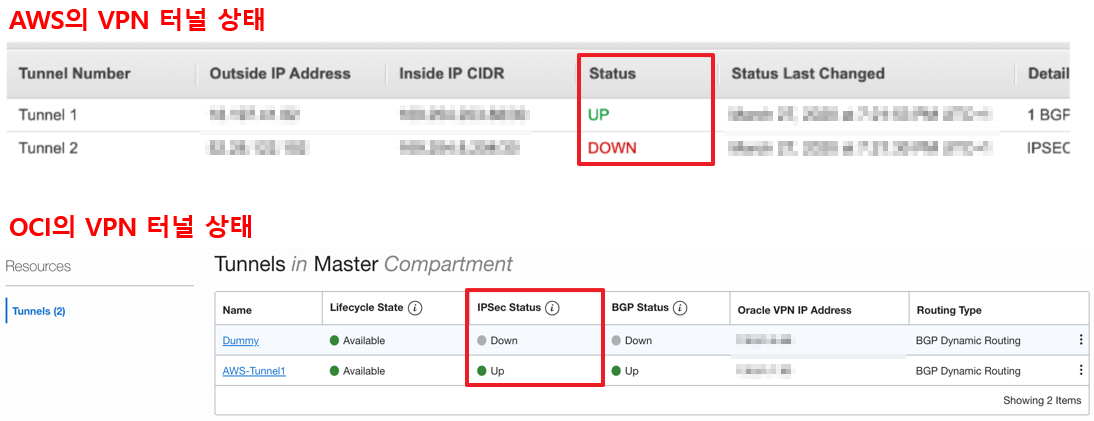Image resolution: width=1094 pixels, height=421 pixels.
Task: Select Tunnels (2) in Resources sidebar
Action: pyautogui.click(x=39, y=311)
